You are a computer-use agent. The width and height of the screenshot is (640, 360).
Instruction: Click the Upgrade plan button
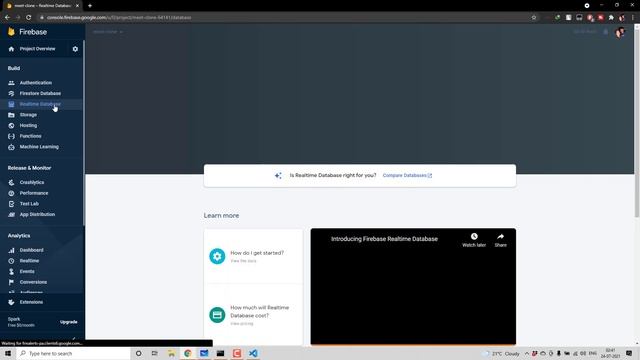click(x=69, y=322)
